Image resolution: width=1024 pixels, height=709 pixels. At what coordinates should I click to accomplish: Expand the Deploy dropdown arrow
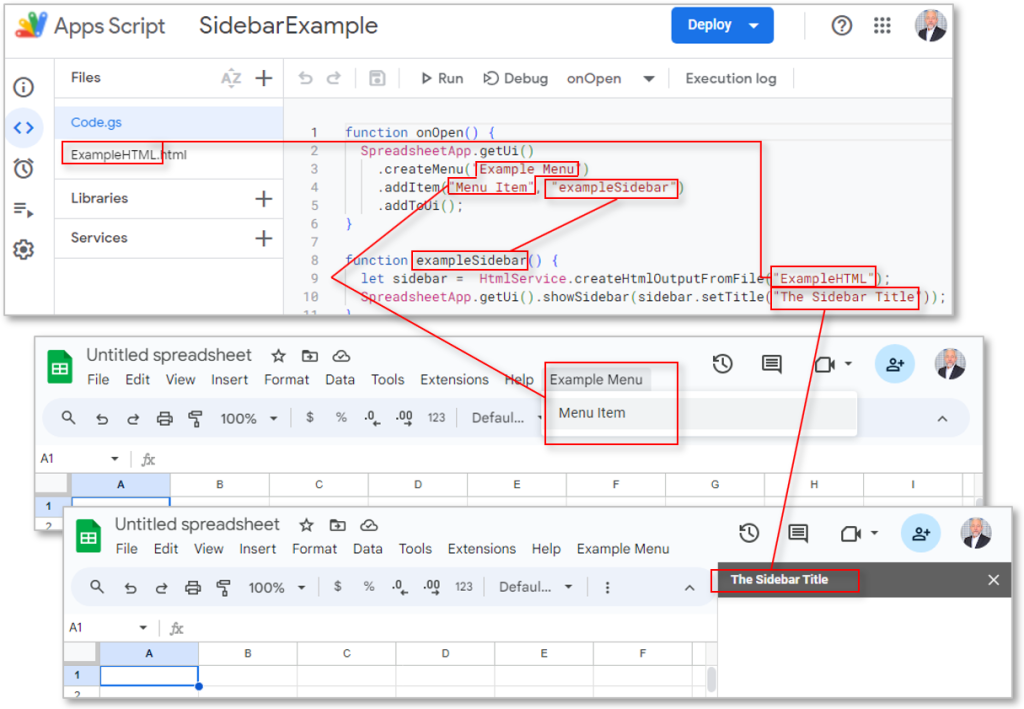point(752,25)
